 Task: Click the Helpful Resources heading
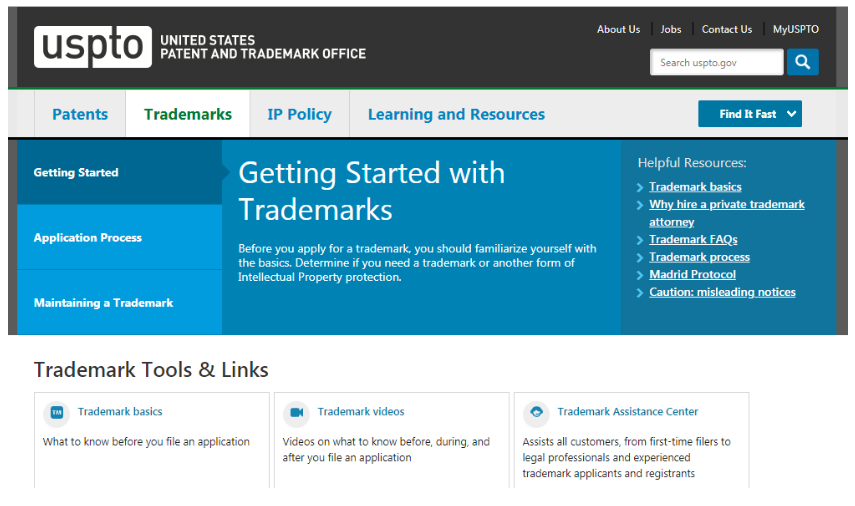point(692,162)
